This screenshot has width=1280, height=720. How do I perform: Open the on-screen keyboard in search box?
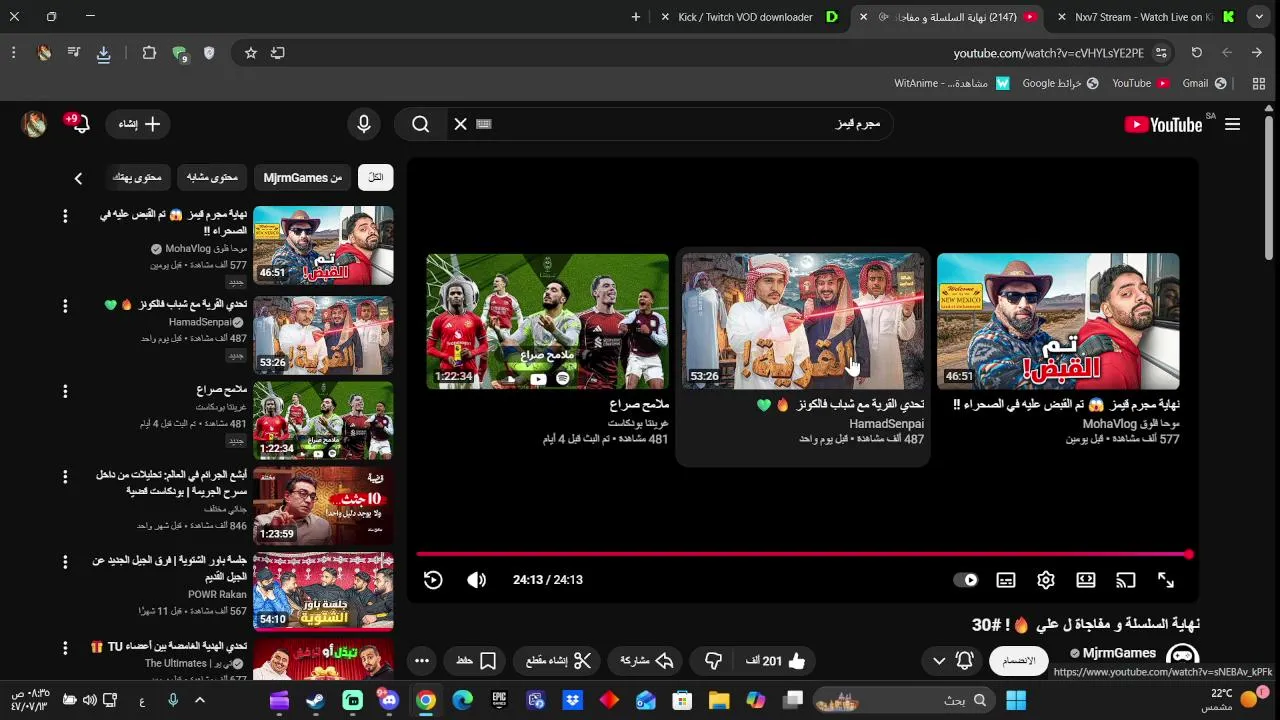[x=484, y=124]
